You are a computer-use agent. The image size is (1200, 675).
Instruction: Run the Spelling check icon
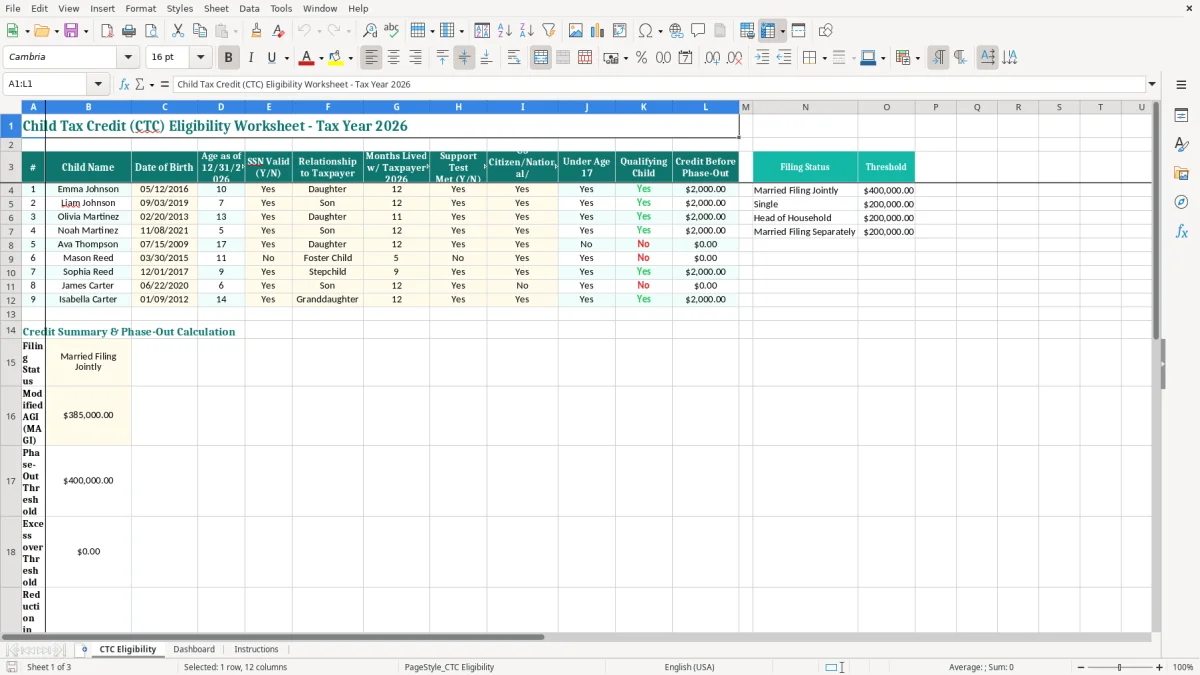click(391, 31)
